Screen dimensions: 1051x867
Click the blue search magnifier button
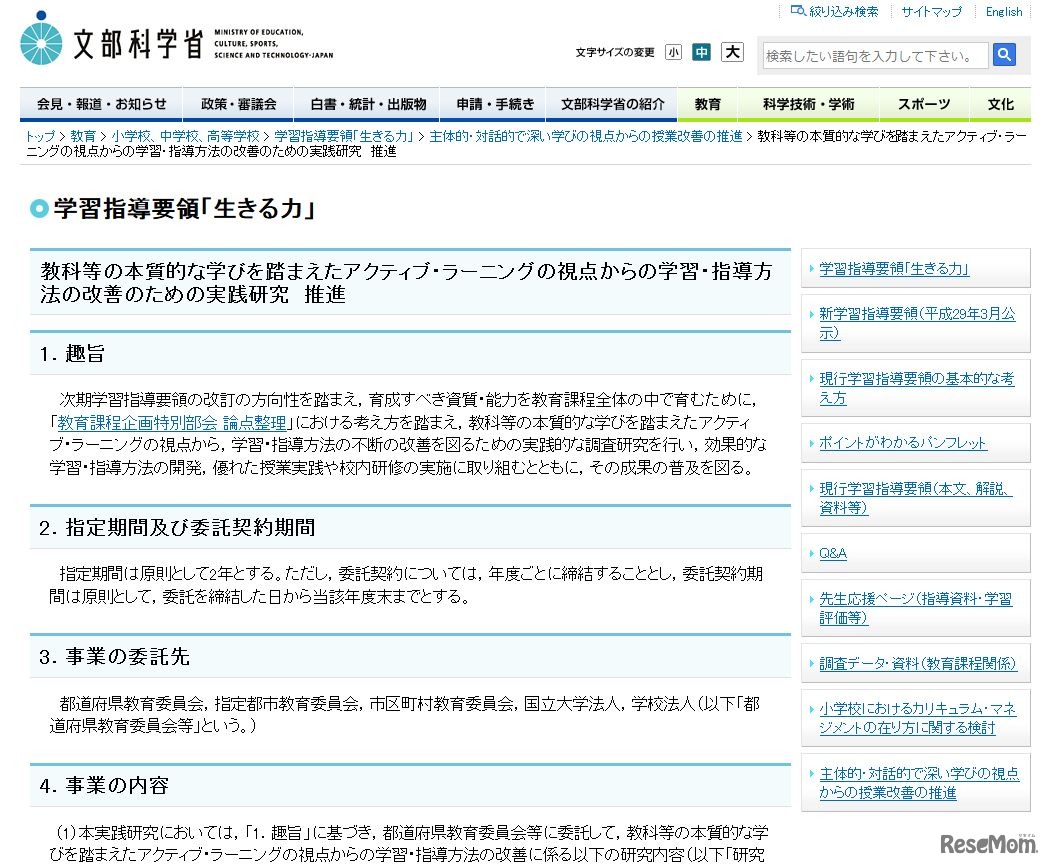(1003, 54)
